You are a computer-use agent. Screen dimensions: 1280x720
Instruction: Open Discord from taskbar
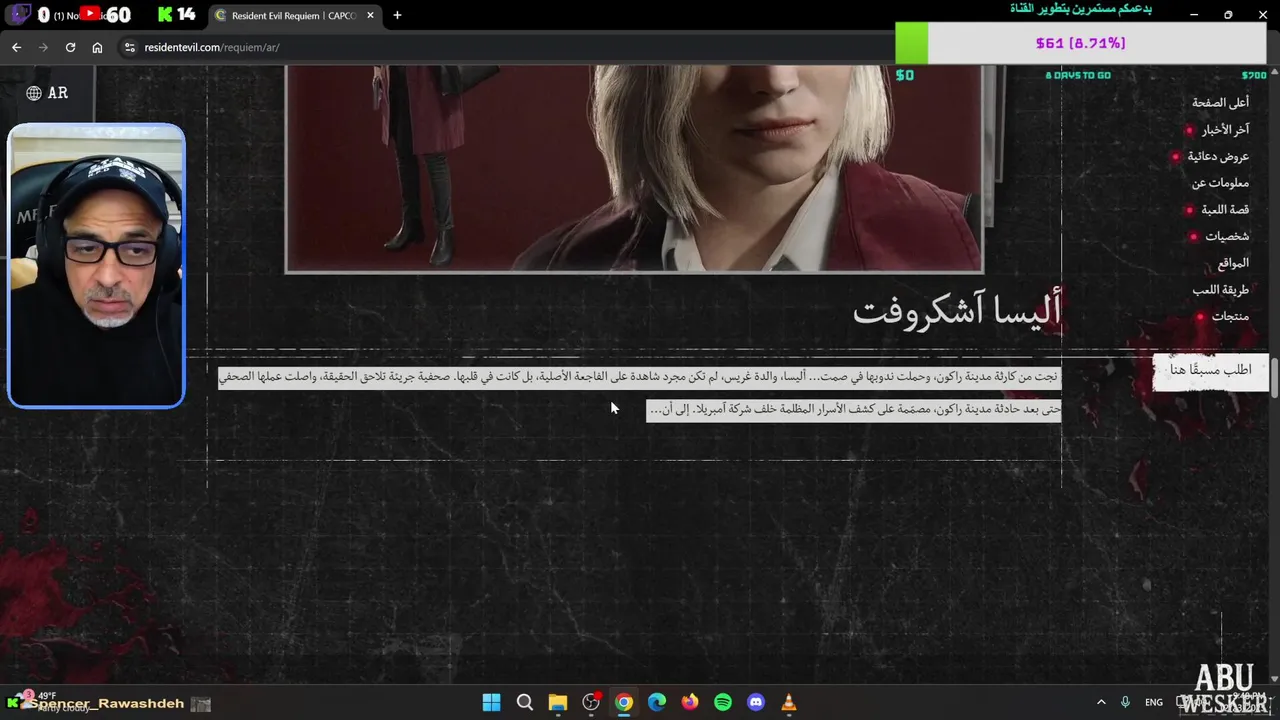click(x=756, y=702)
